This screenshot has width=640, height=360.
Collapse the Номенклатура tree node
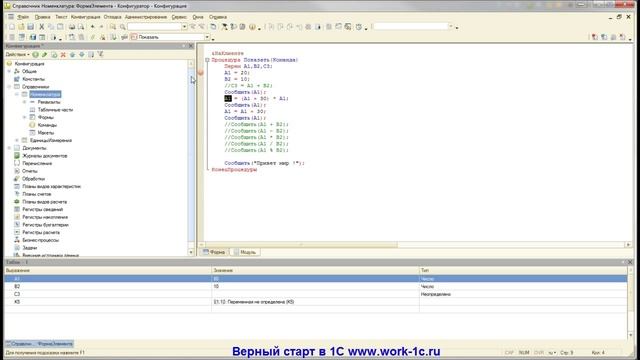[17, 94]
